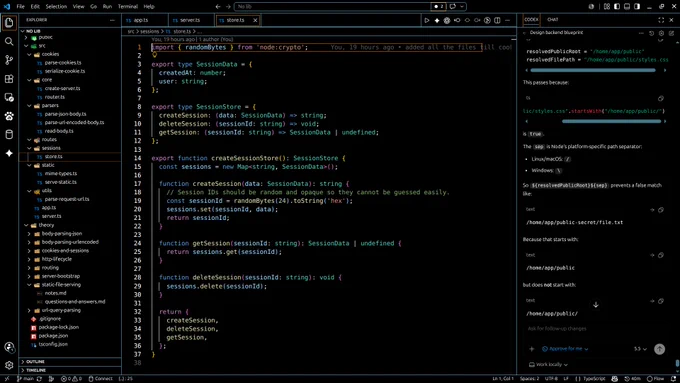Click the split editor icon
The height and width of the screenshot is (383, 680).
(497, 20)
